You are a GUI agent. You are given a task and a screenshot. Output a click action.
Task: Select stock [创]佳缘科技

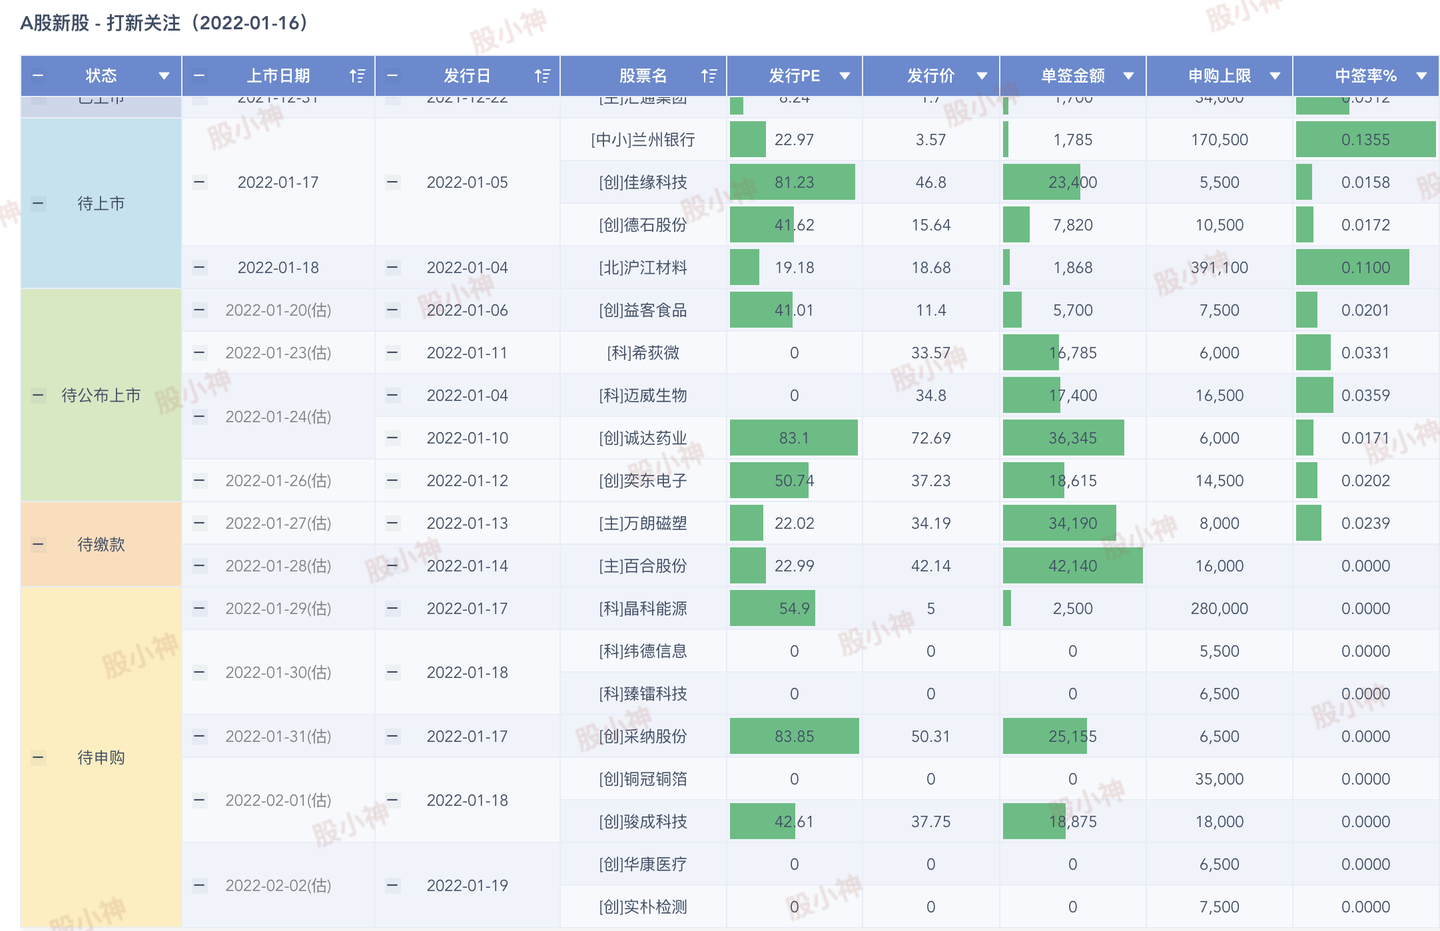pyautogui.click(x=643, y=182)
